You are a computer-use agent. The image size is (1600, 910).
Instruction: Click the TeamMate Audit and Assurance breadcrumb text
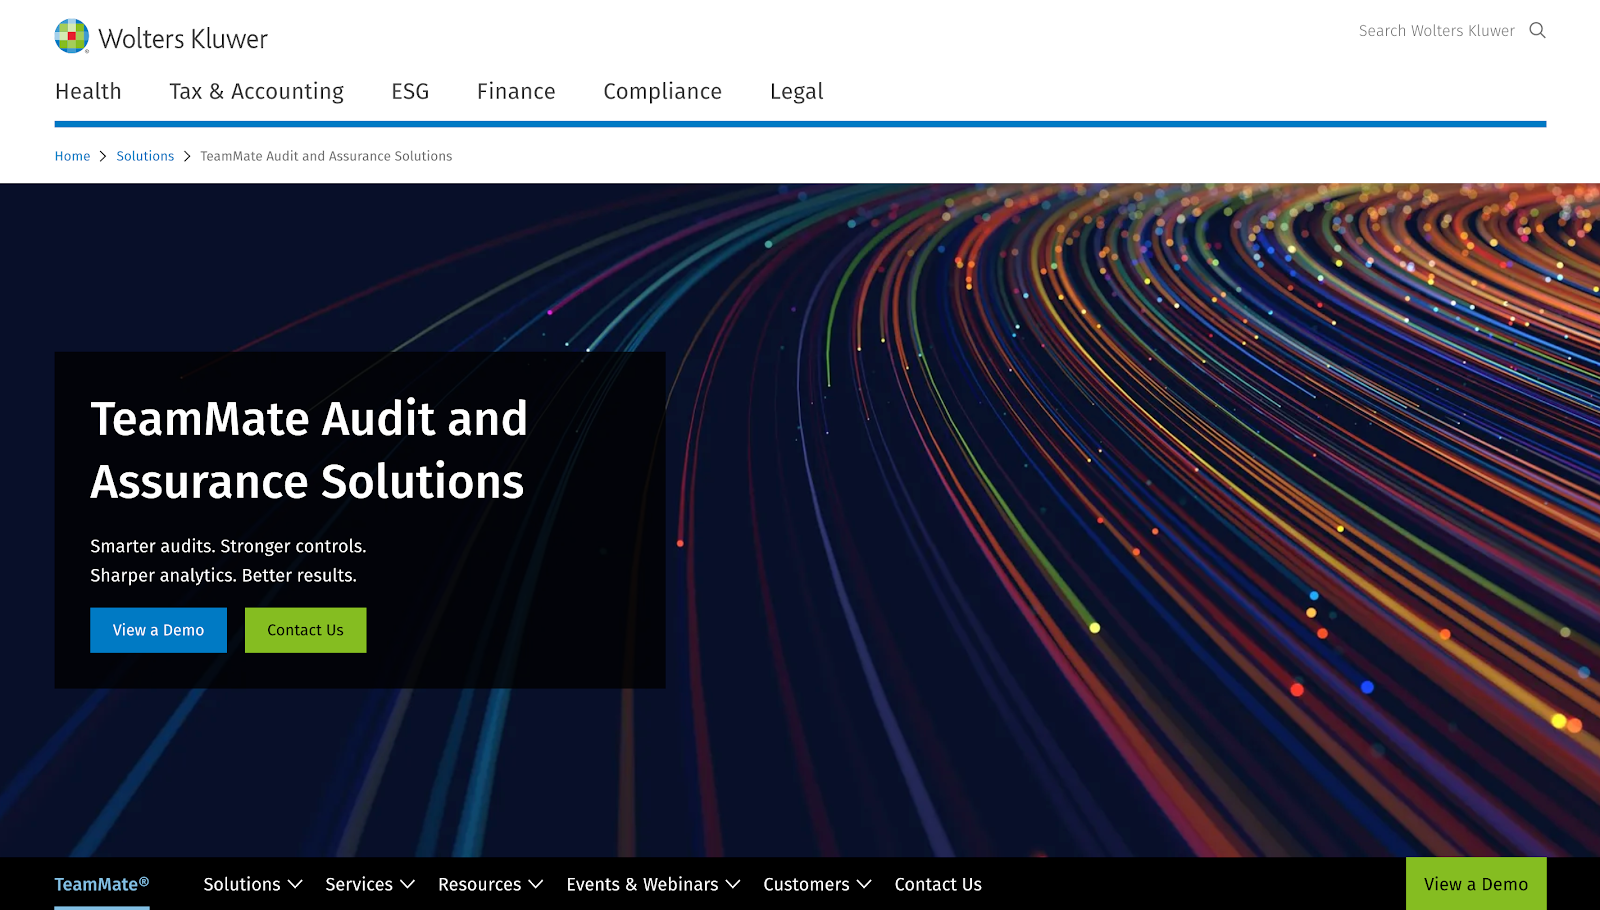326,156
